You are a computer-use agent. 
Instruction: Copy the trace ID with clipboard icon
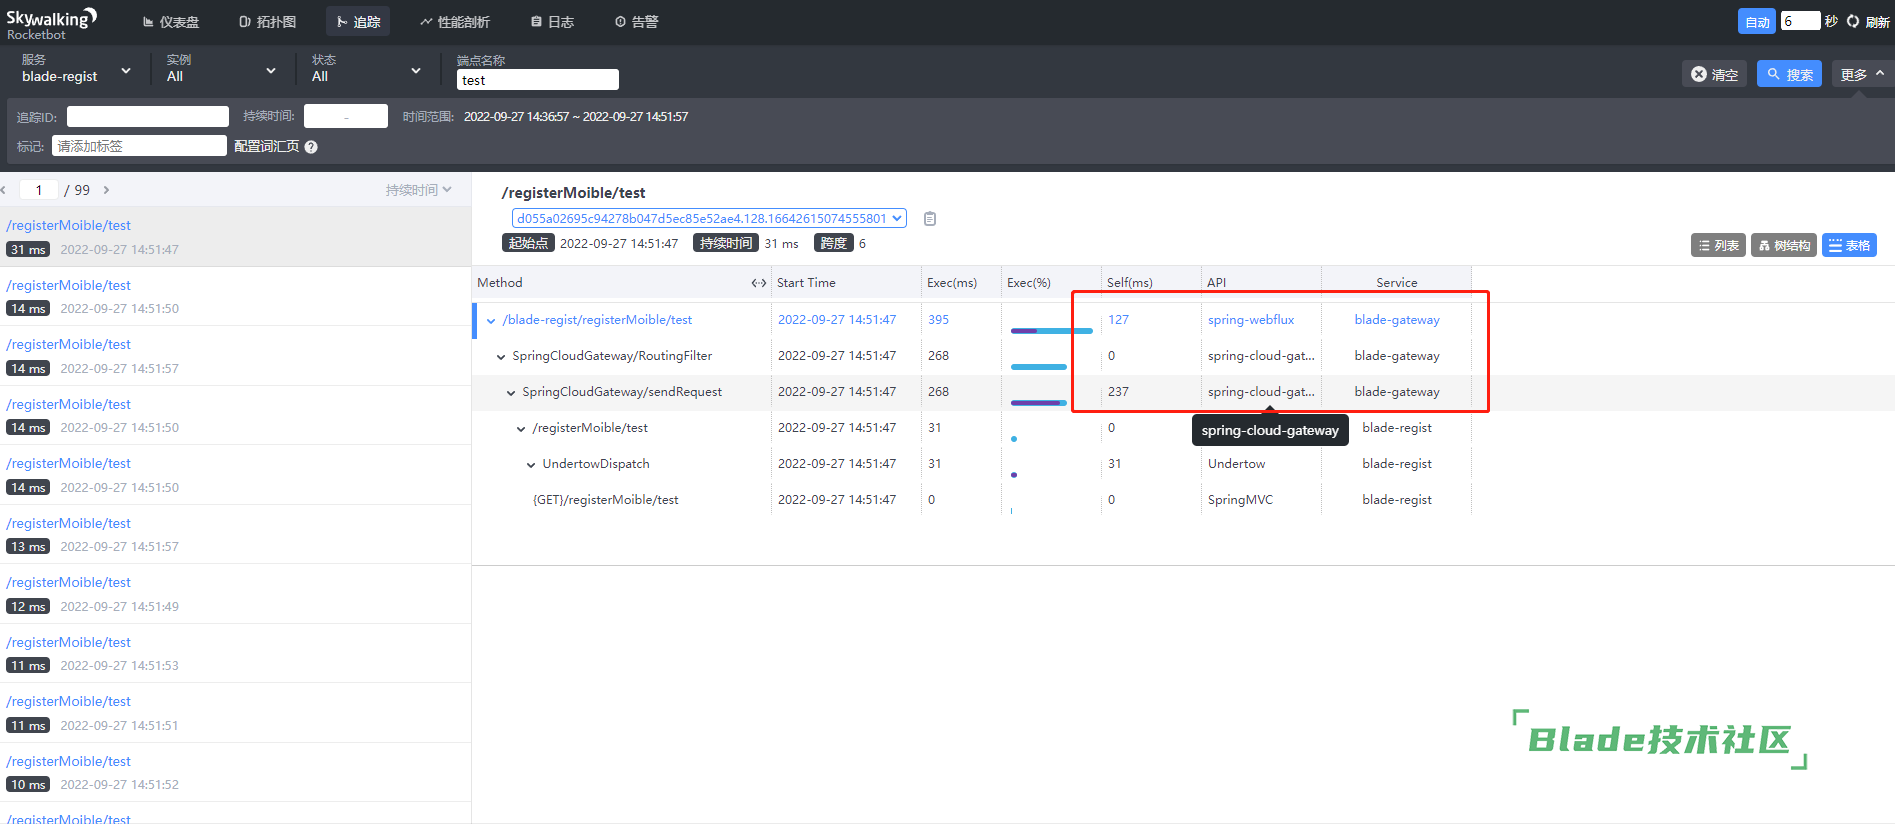tap(930, 219)
